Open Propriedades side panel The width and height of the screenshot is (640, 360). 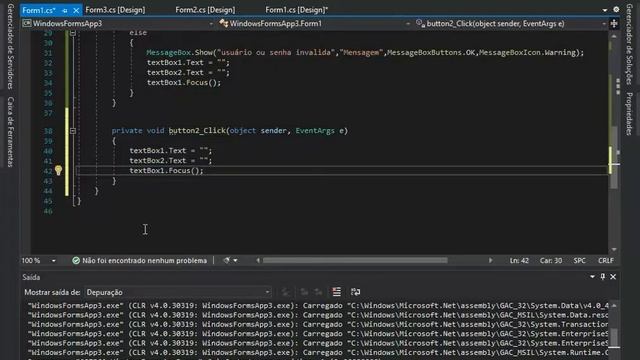coord(629,114)
